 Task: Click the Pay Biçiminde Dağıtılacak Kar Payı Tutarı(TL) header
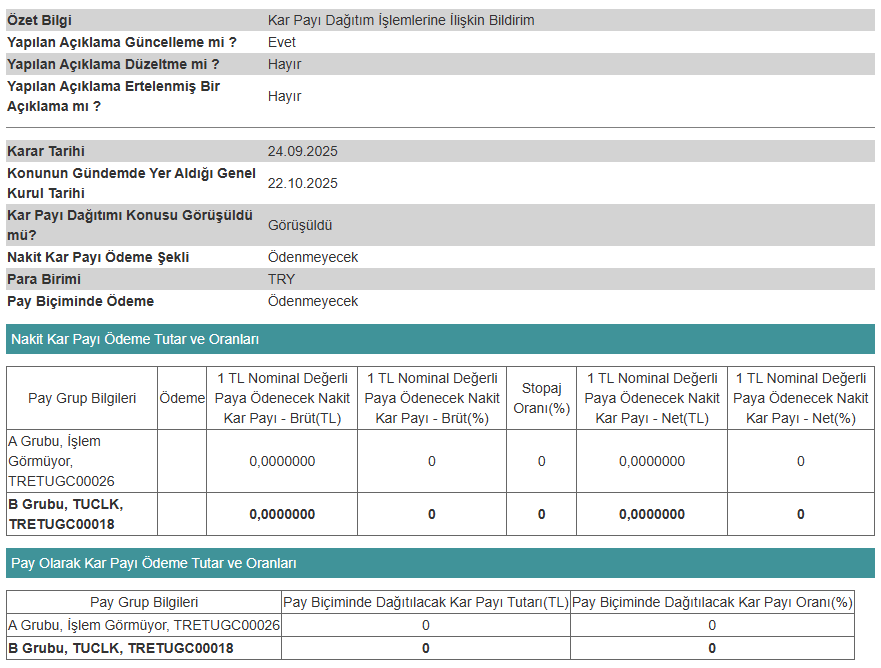pyautogui.click(x=426, y=602)
